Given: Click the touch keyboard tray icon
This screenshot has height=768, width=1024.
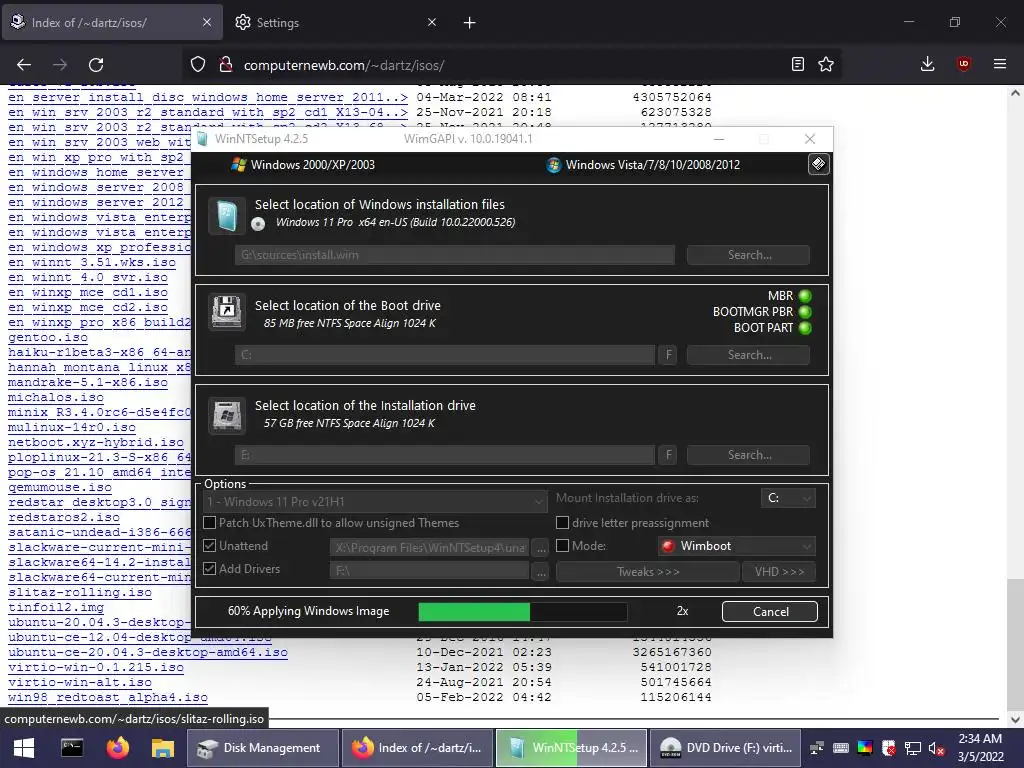Looking at the screenshot, I should [x=841, y=748].
